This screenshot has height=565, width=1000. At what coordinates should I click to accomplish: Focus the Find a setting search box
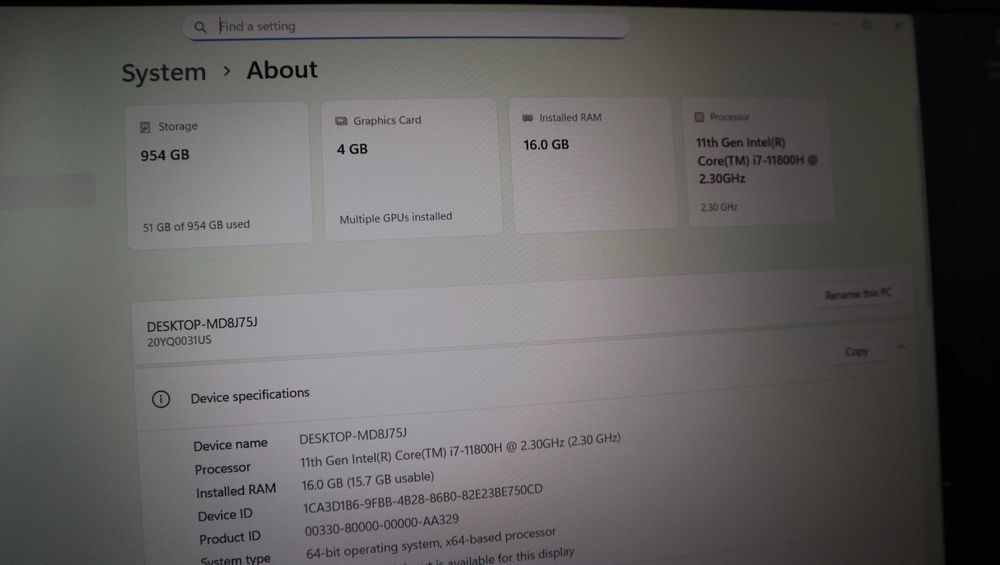pyautogui.click(x=406, y=26)
